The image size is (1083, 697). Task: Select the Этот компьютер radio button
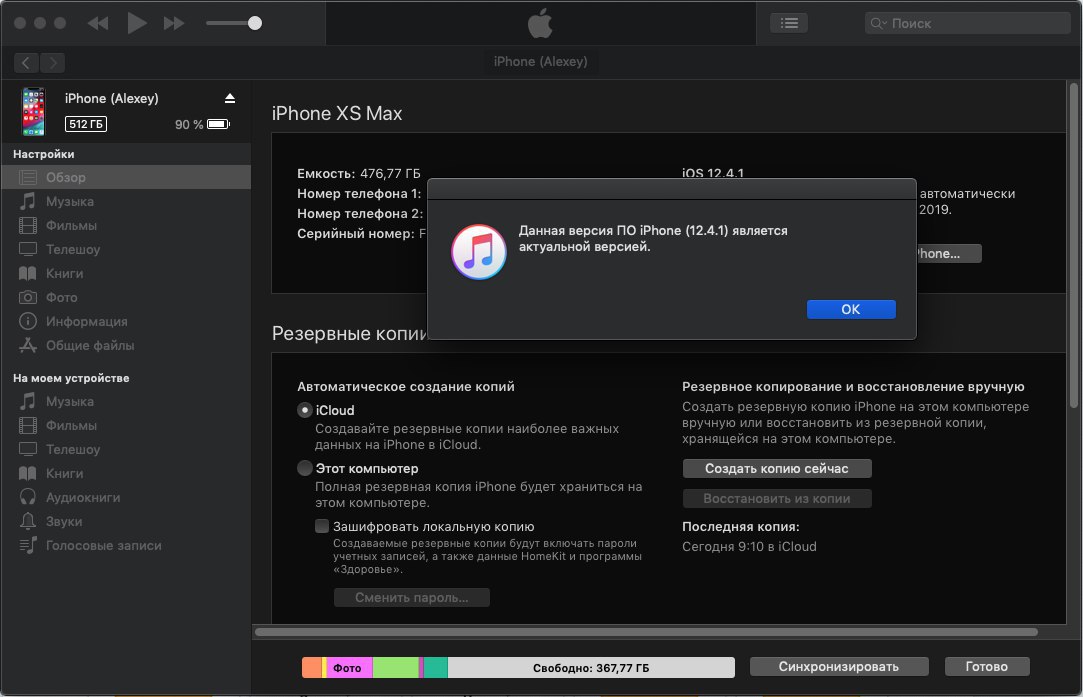click(305, 468)
